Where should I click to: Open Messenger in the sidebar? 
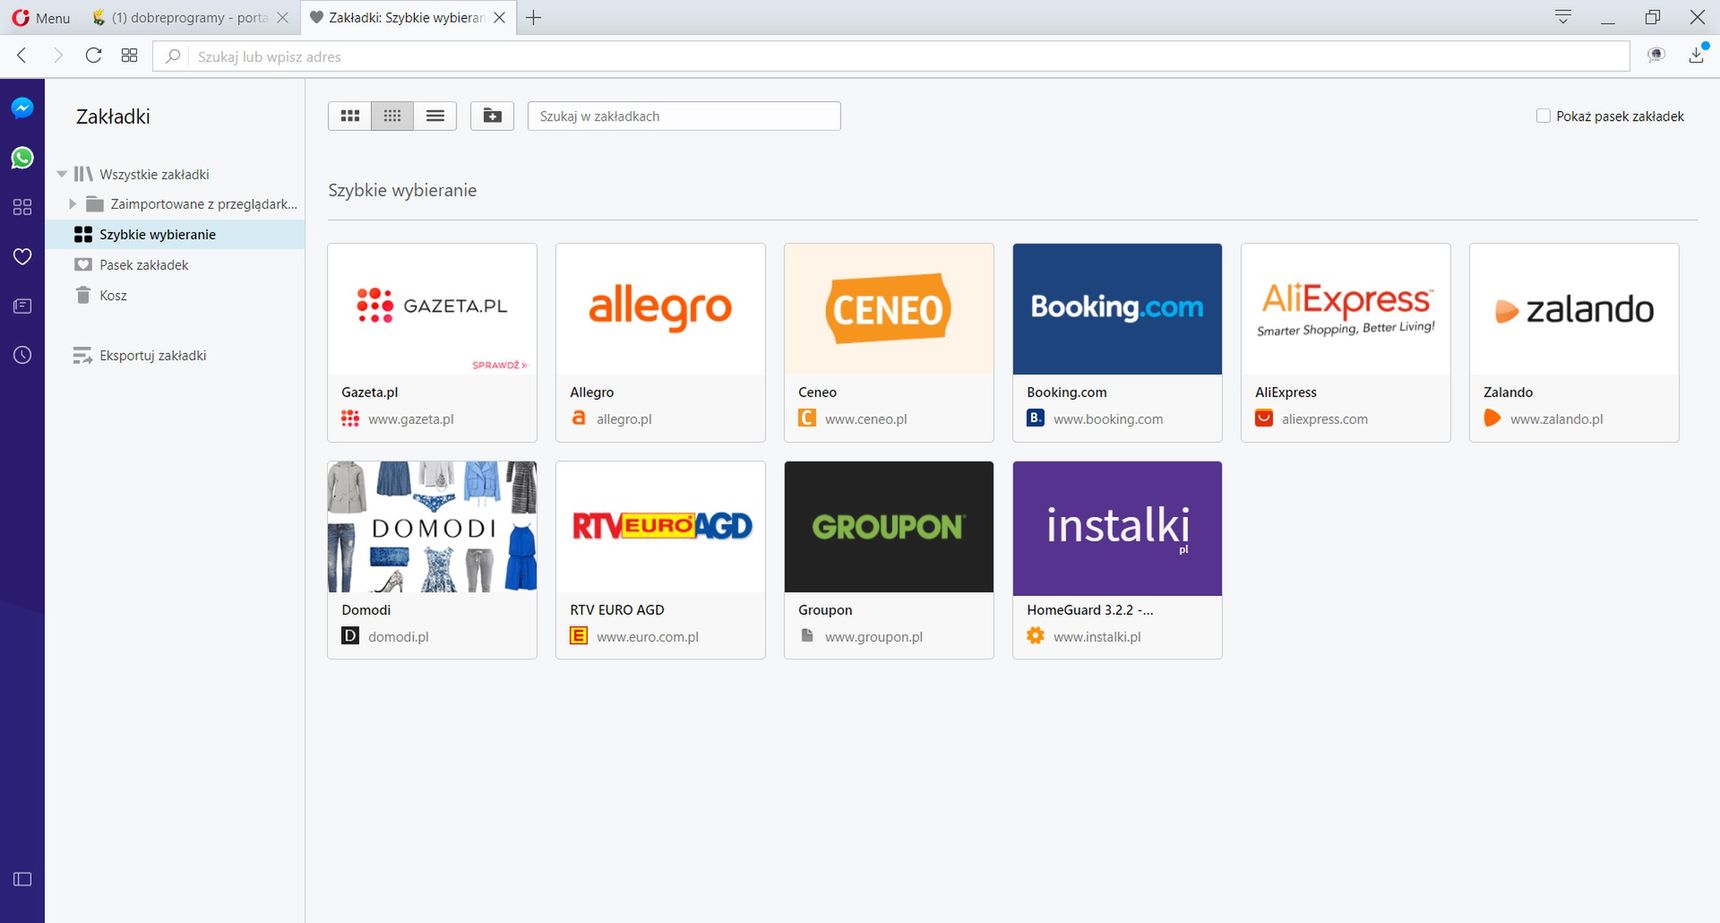(x=22, y=108)
